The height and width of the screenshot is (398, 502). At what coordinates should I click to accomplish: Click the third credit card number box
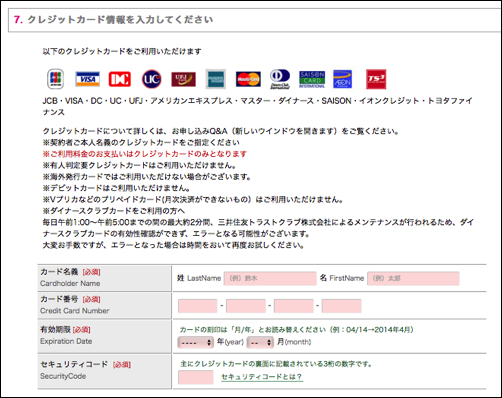tap(294, 306)
